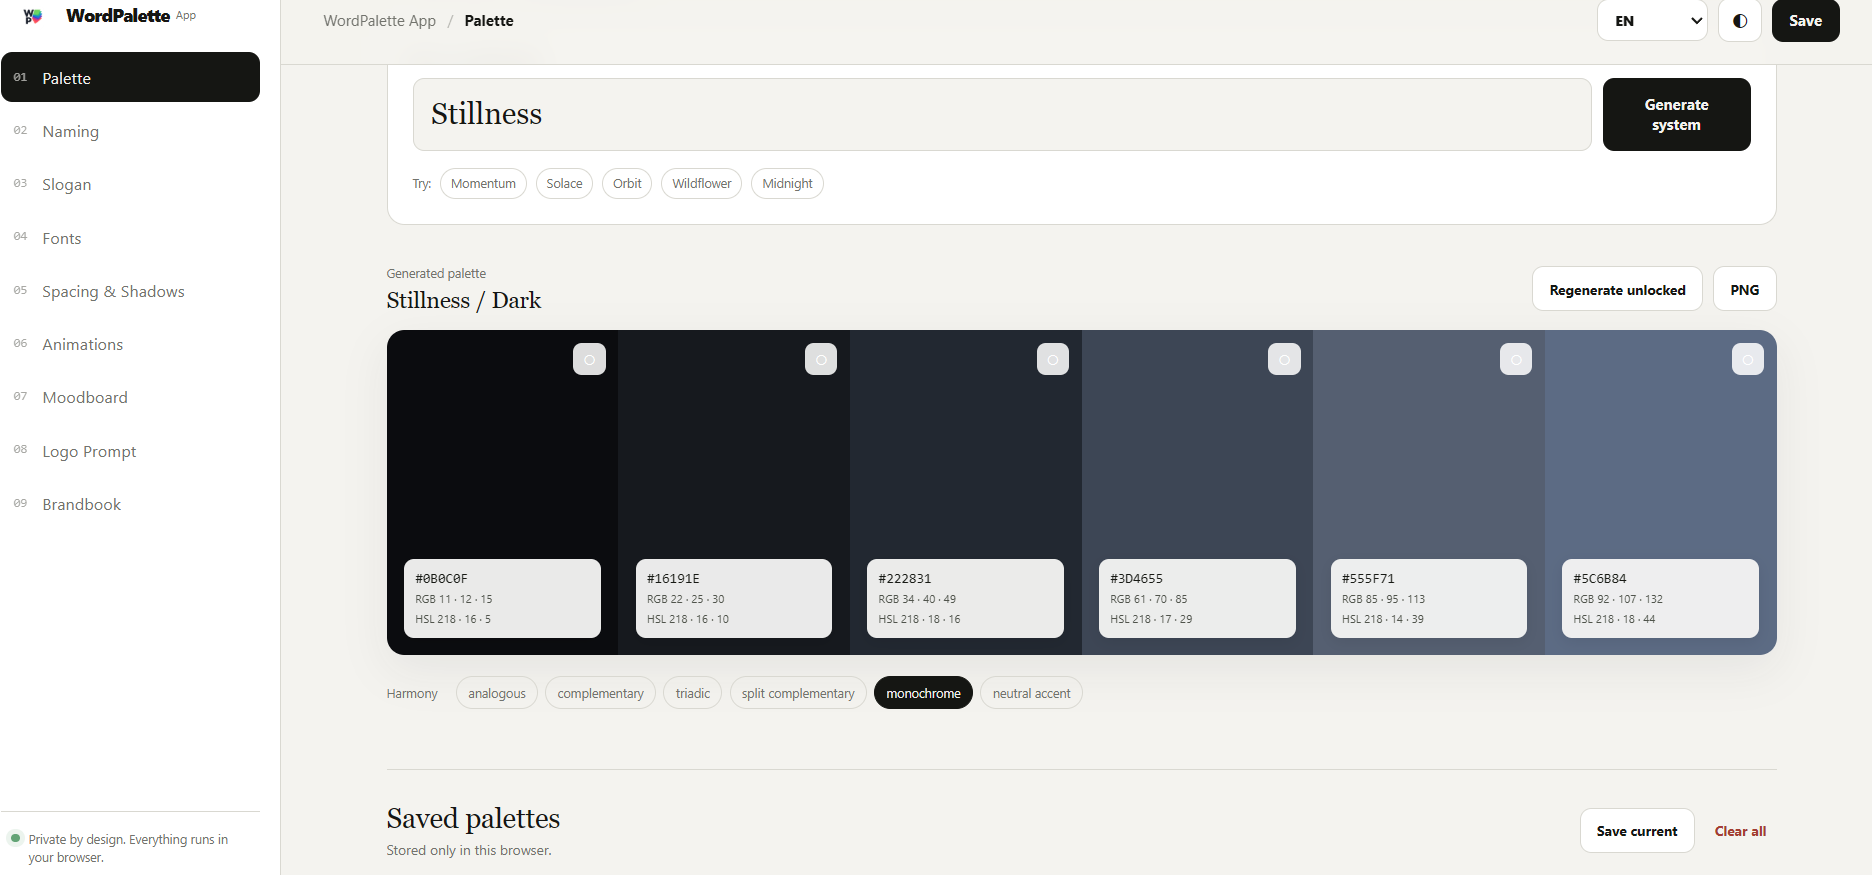Click the Palette breadcrumb text

click(489, 21)
